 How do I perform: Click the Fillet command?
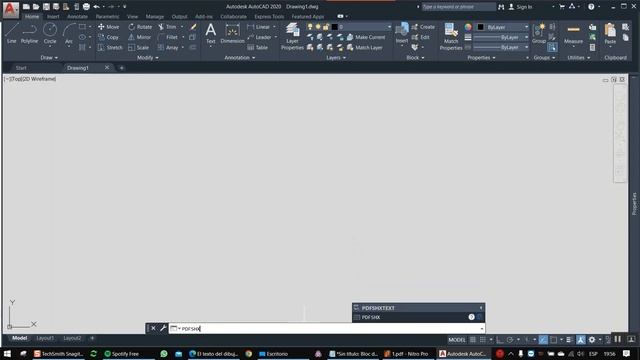(168, 37)
